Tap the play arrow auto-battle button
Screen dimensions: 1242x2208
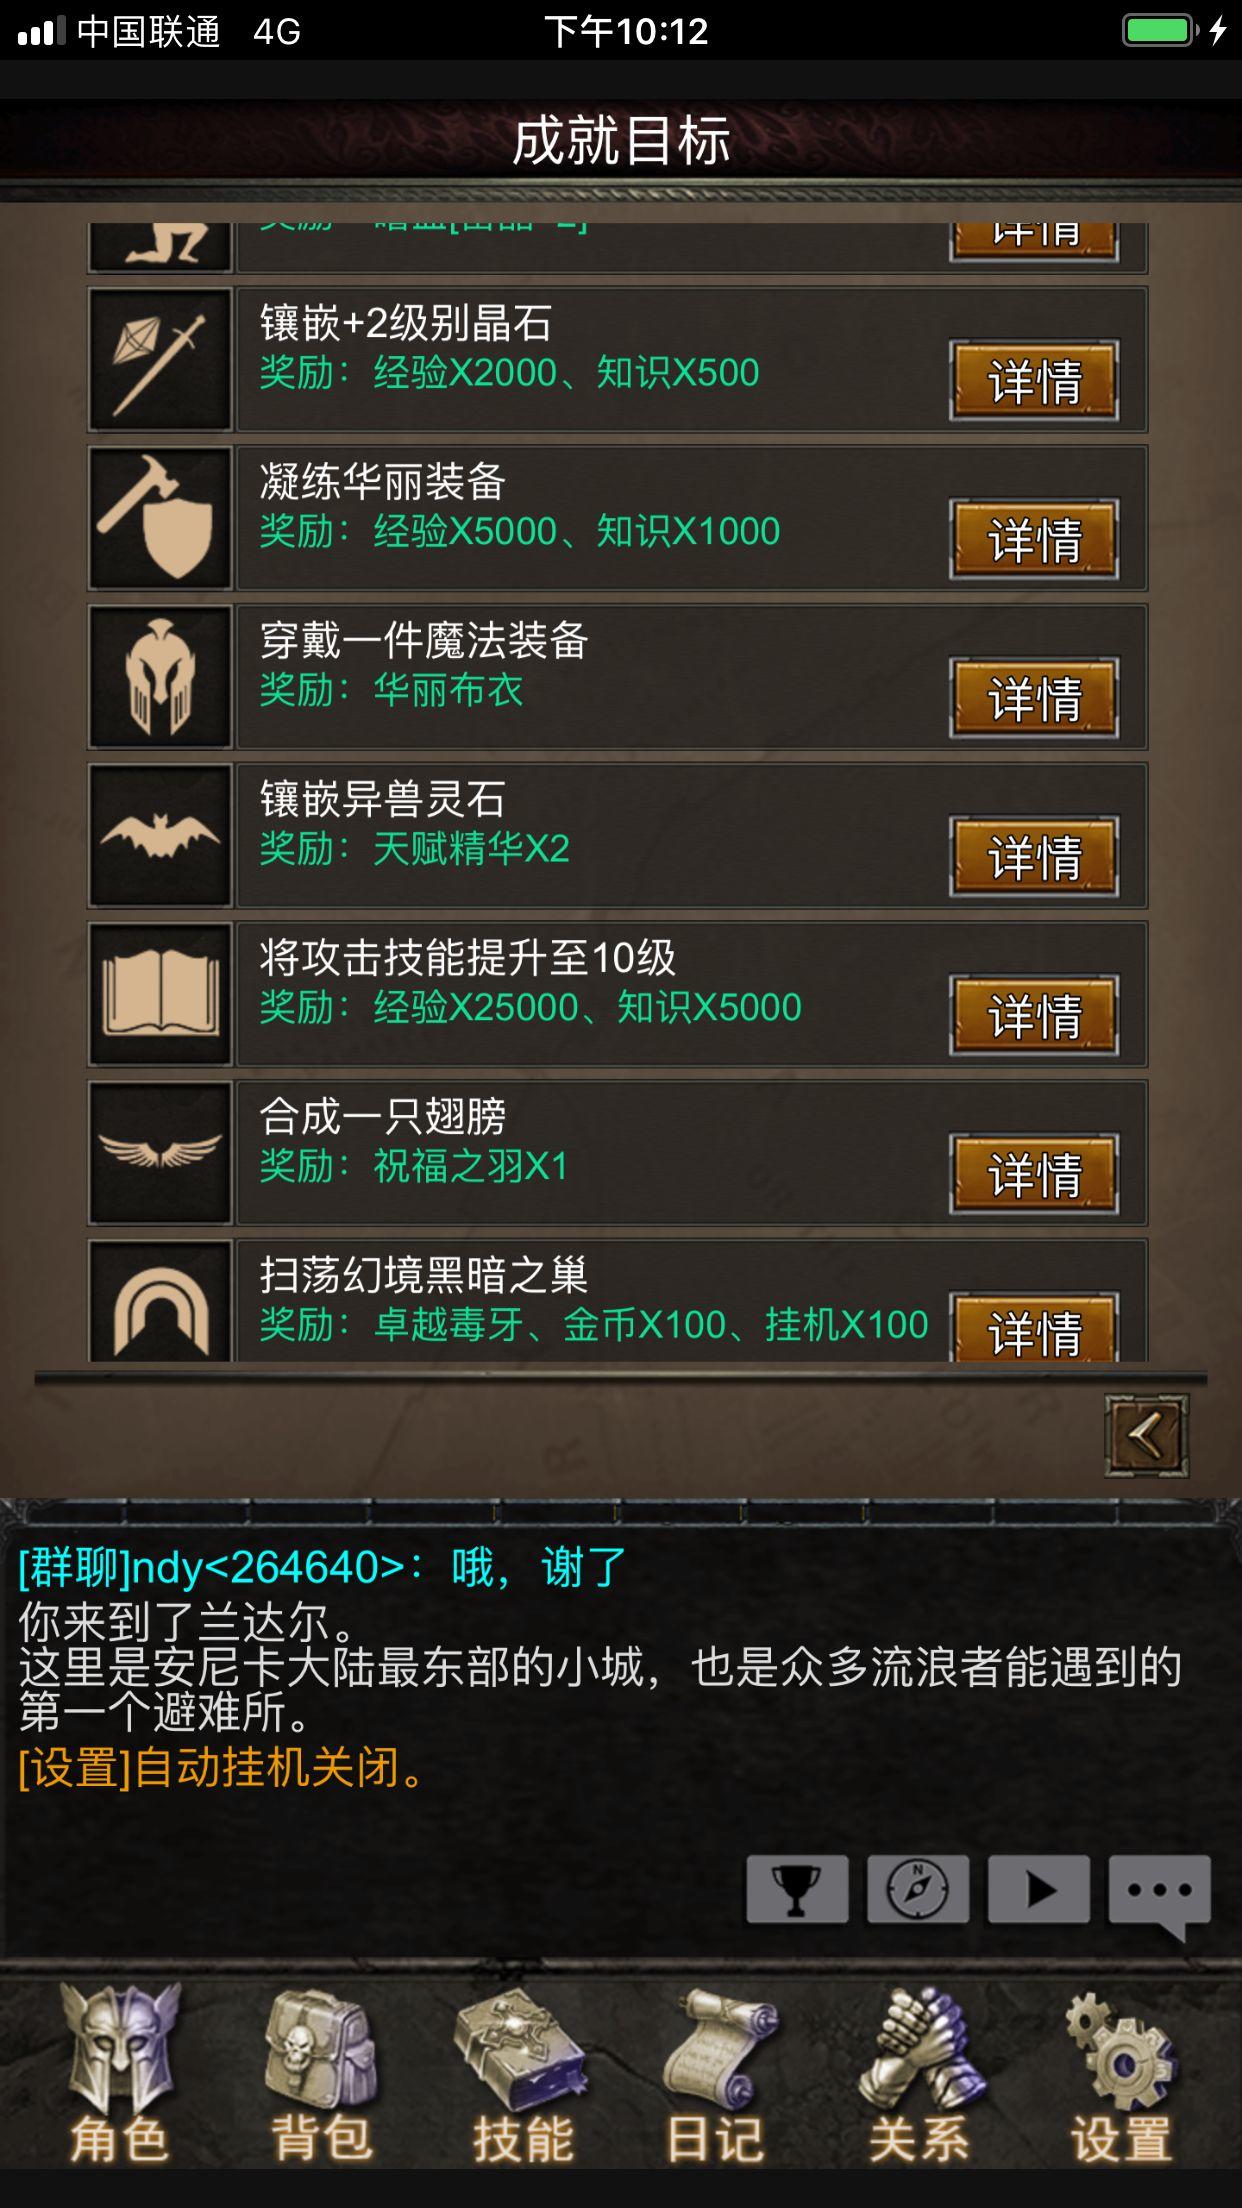coord(1039,1889)
